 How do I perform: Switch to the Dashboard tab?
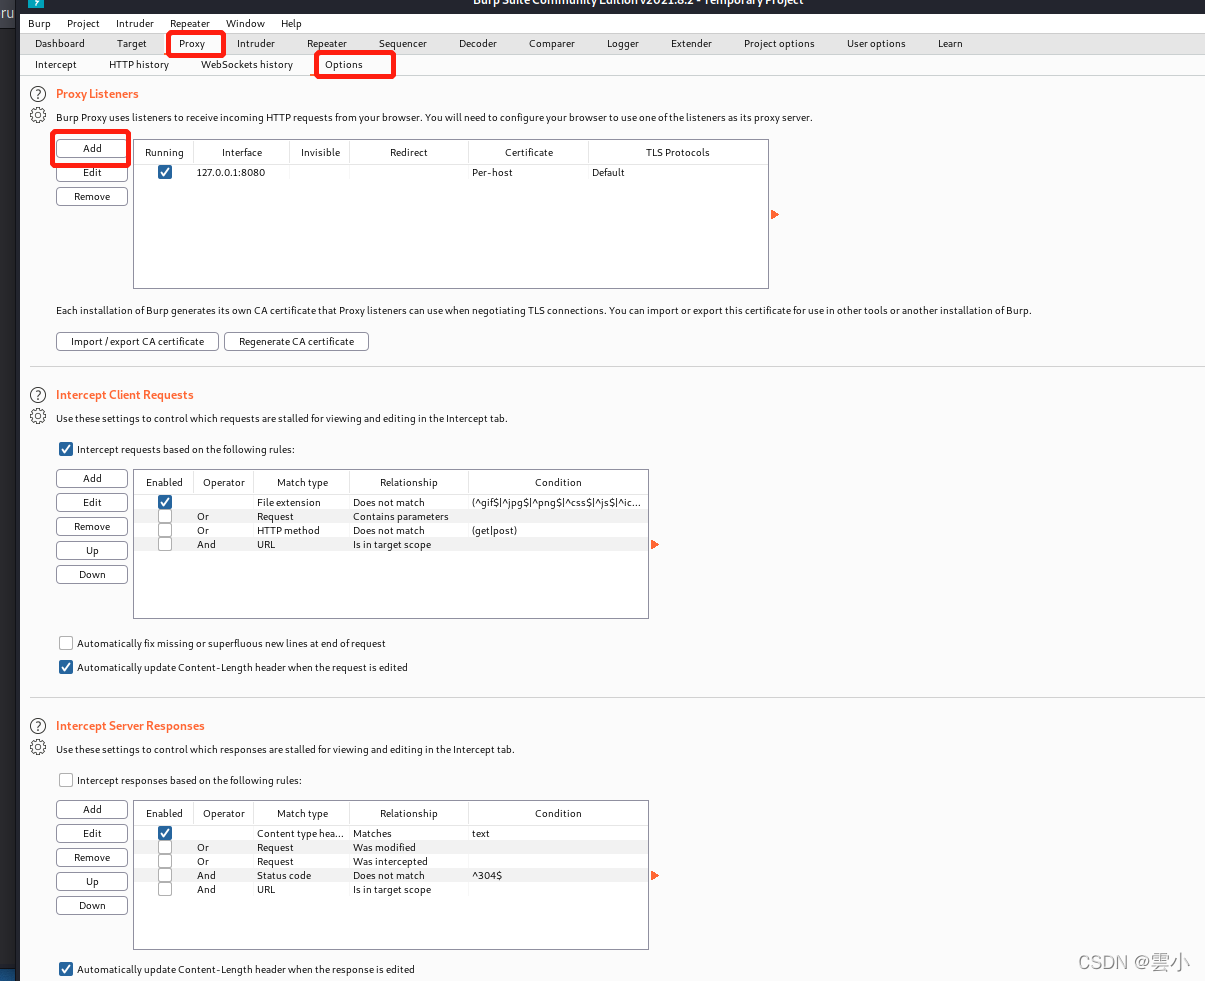[60, 43]
